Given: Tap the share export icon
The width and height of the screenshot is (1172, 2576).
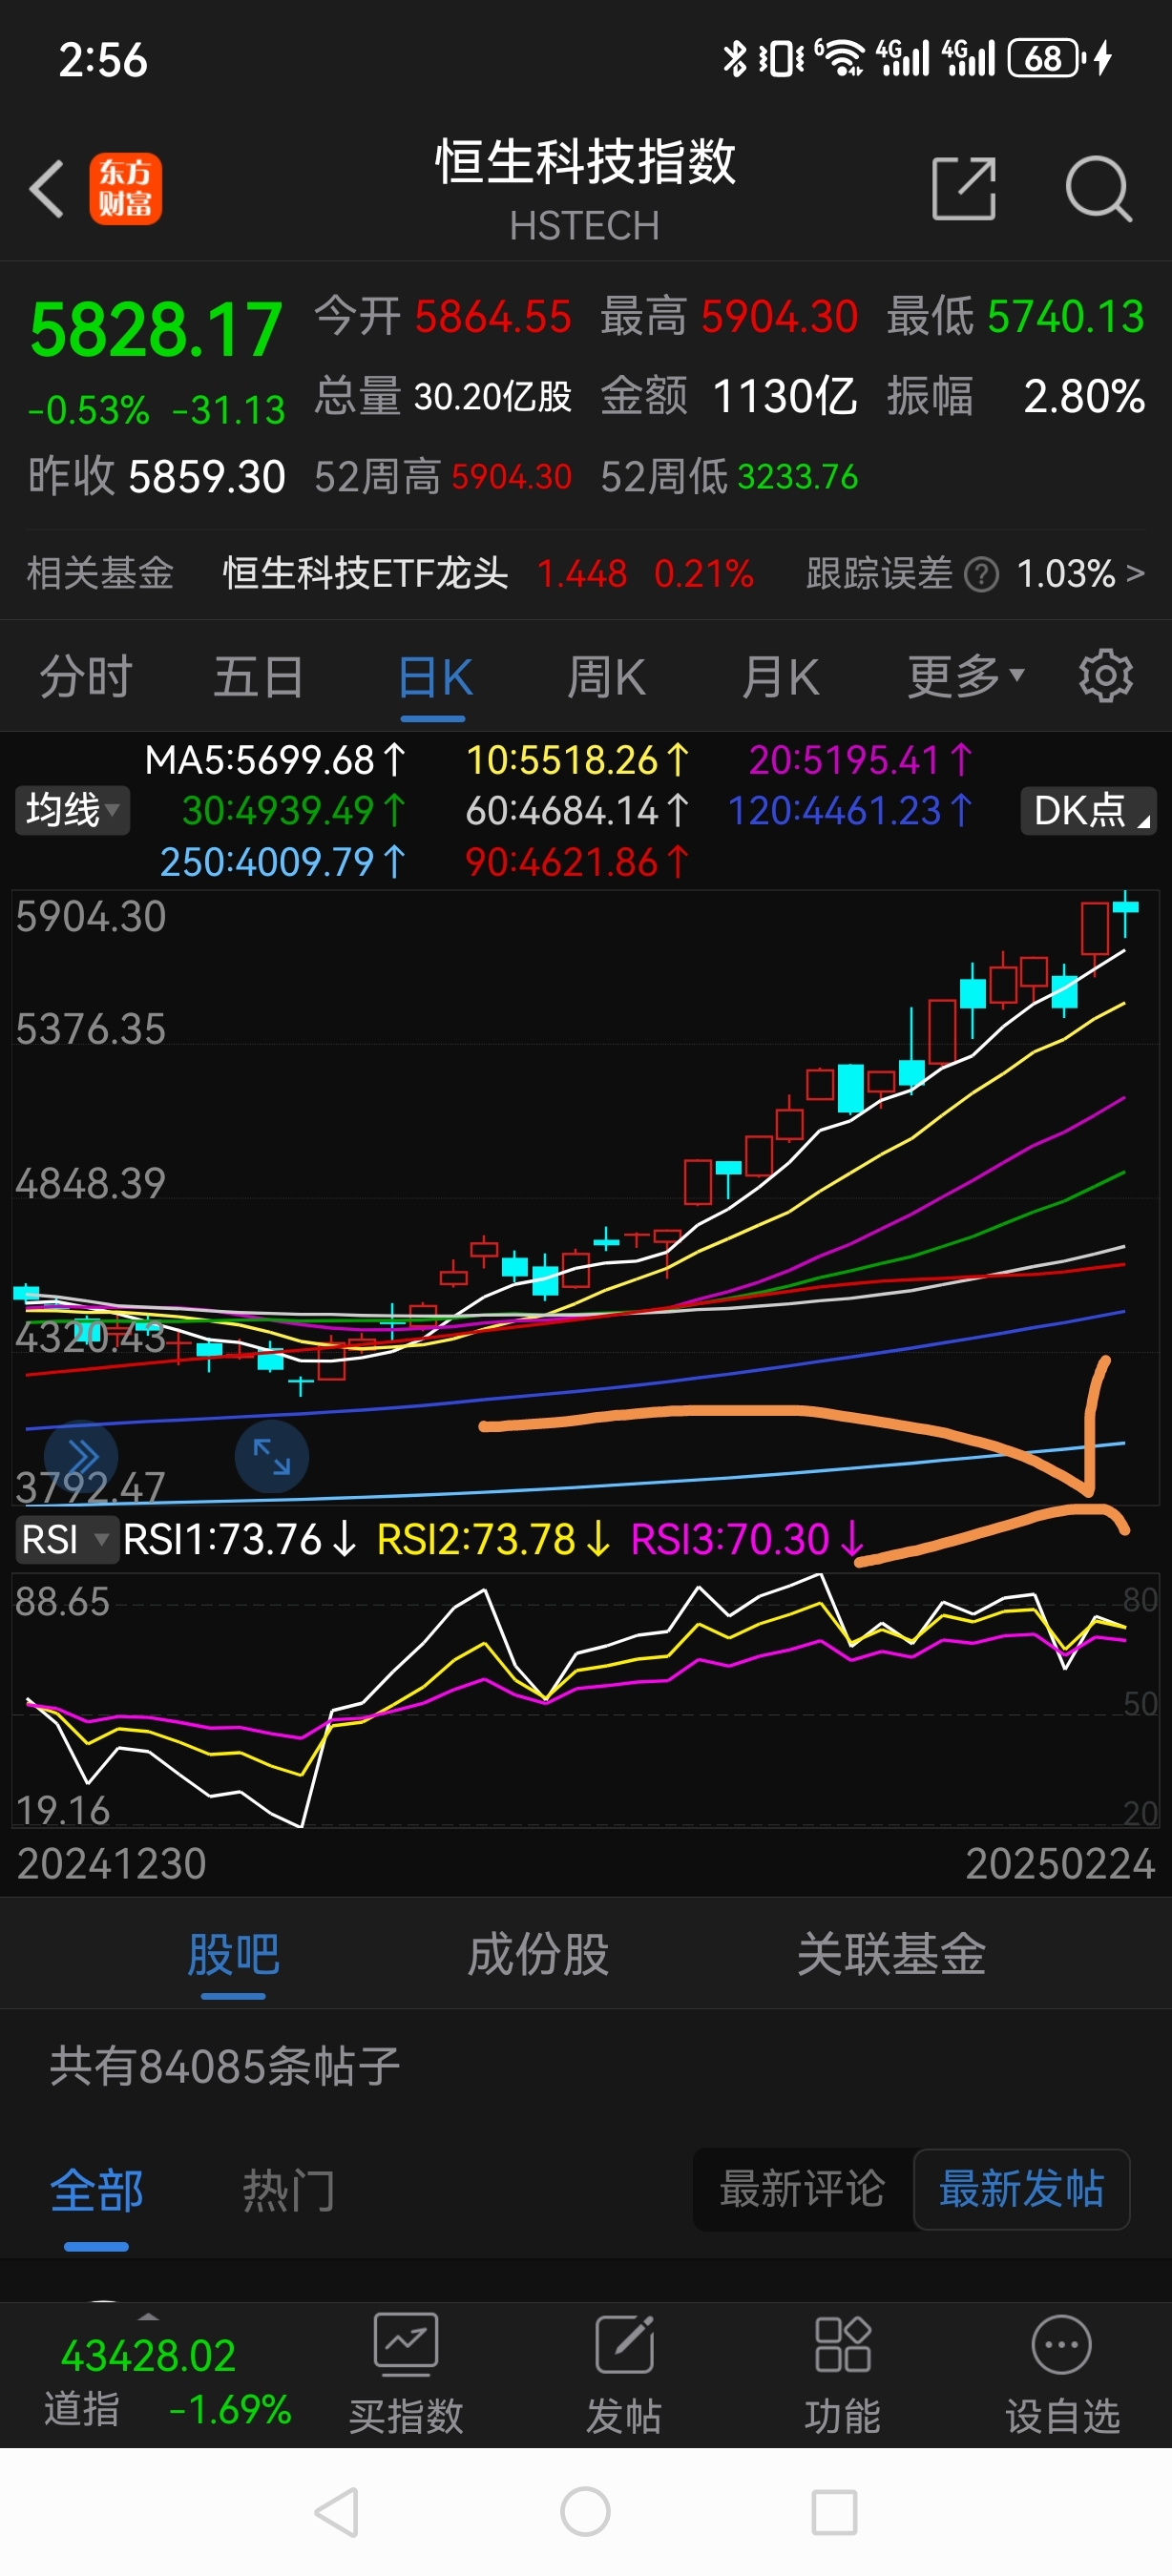Looking at the screenshot, I should (x=964, y=188).
